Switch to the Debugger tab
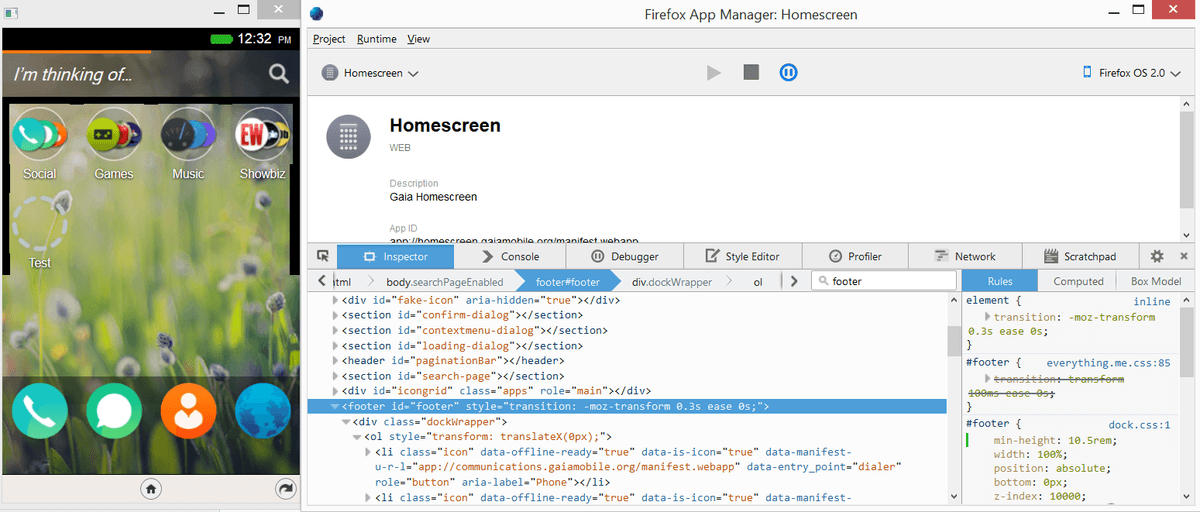The height and width of the screenshot is (512, 1200). tap(626, 256)
